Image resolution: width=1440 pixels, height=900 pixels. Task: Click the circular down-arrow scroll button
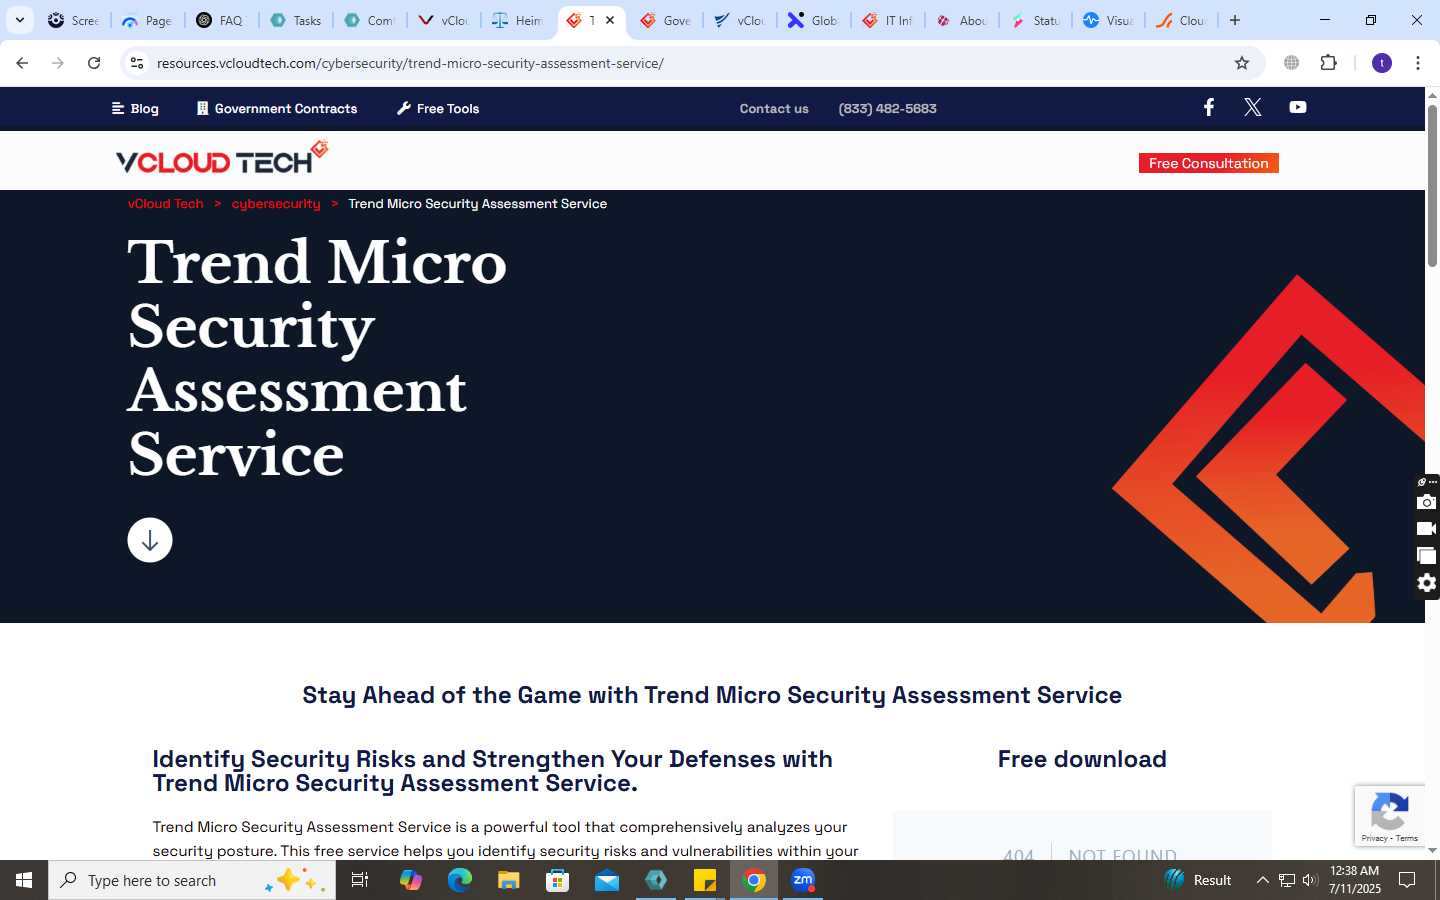tap(150, 540)
